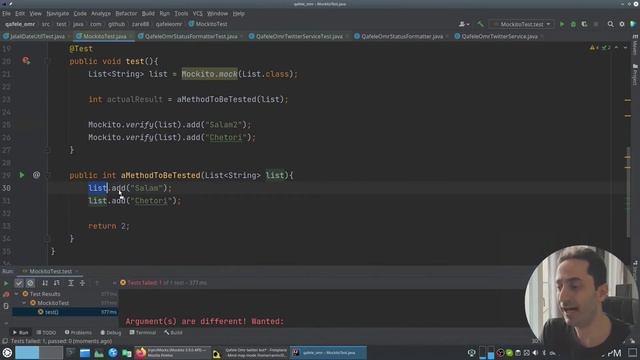This screenshot has height=360, width=640.
Task: Click the "Tests failed: 1, passed: 0" status message
Action: [x=61, y=341]
